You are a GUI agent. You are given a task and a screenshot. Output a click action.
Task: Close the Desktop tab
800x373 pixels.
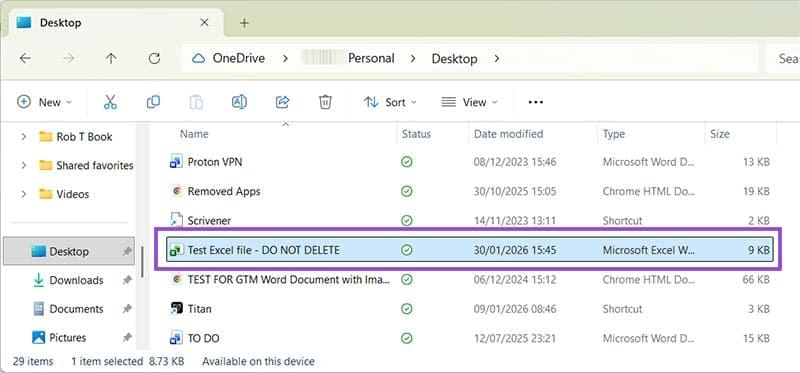[x=204, y=22]
